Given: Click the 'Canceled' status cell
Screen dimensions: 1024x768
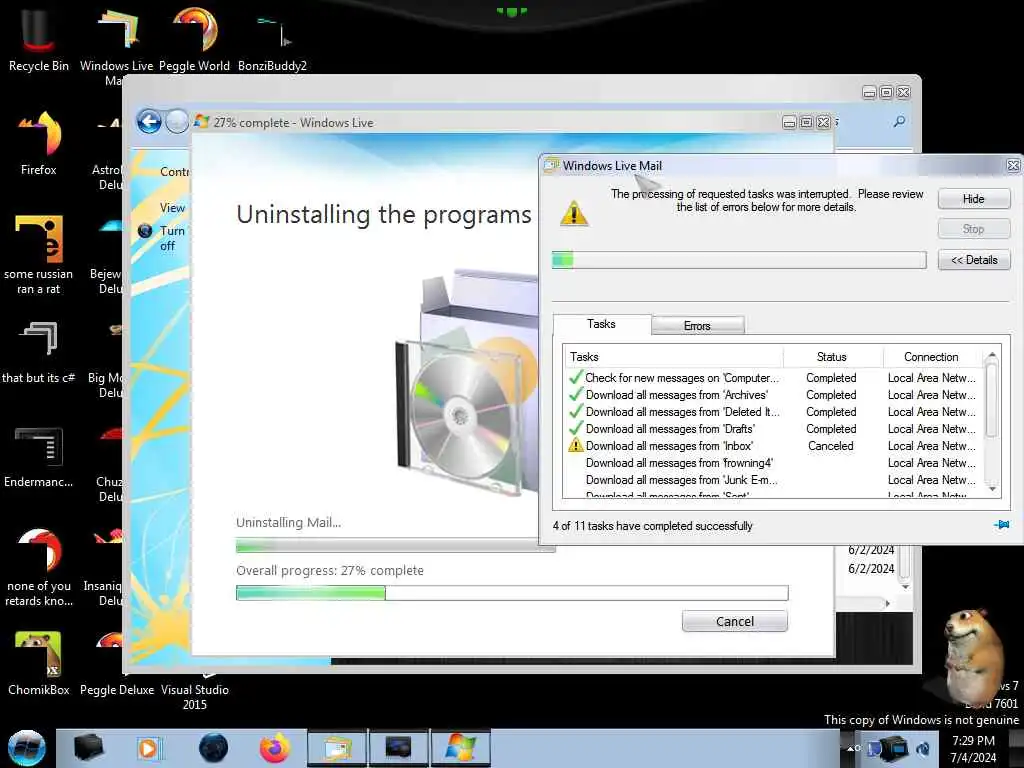Looking at the screenshot, I should [831, 445].
